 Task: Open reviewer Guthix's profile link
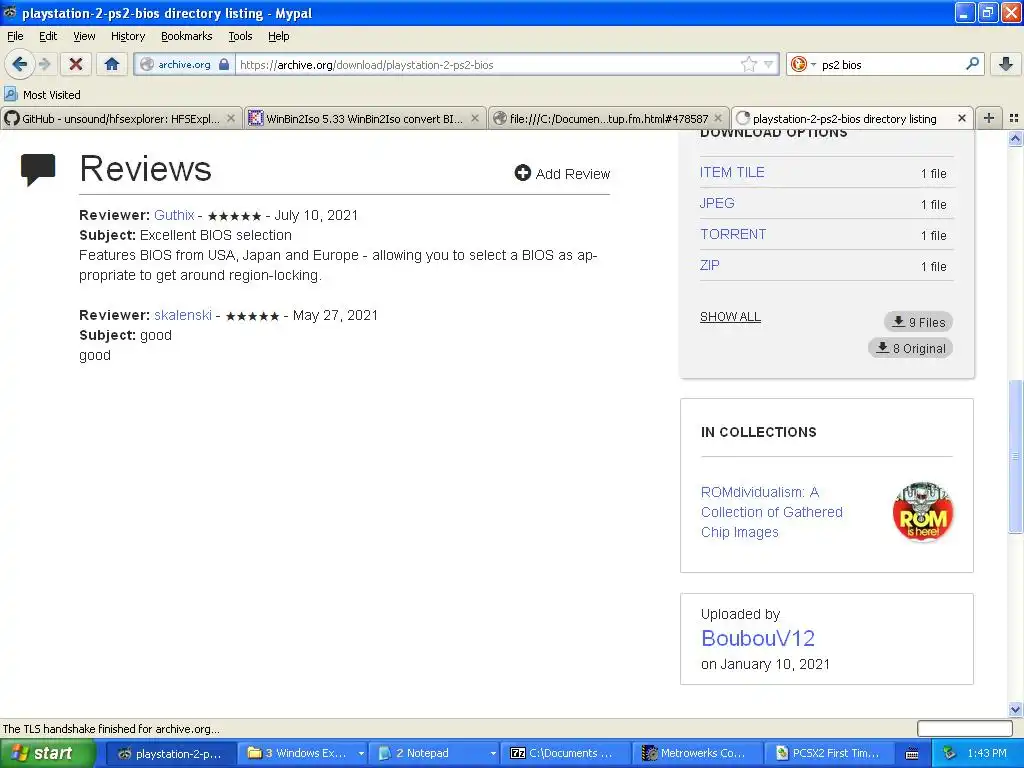[174, 215]
